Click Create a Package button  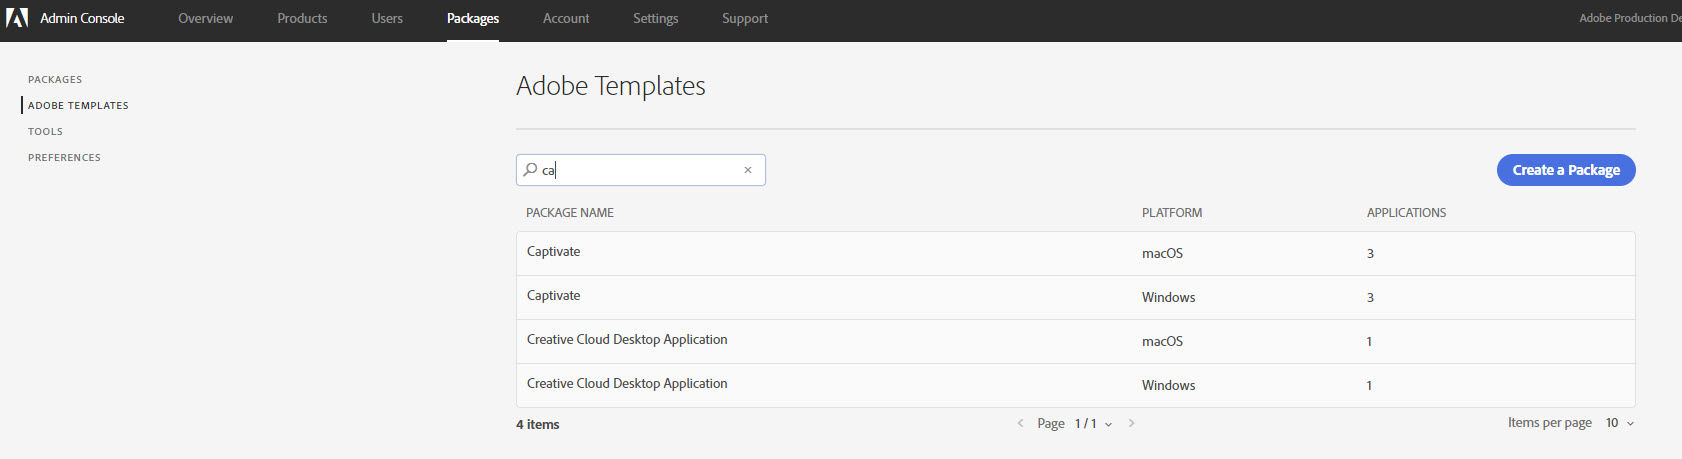1566,170
